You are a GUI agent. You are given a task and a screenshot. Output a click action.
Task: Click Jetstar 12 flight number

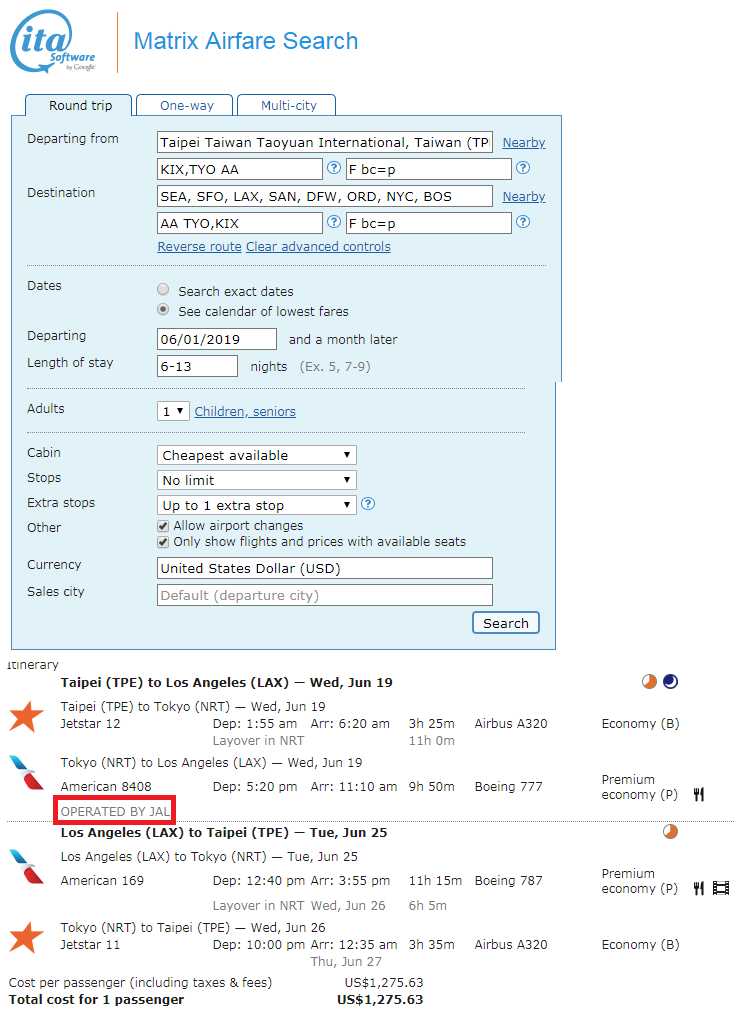(91, 723)
